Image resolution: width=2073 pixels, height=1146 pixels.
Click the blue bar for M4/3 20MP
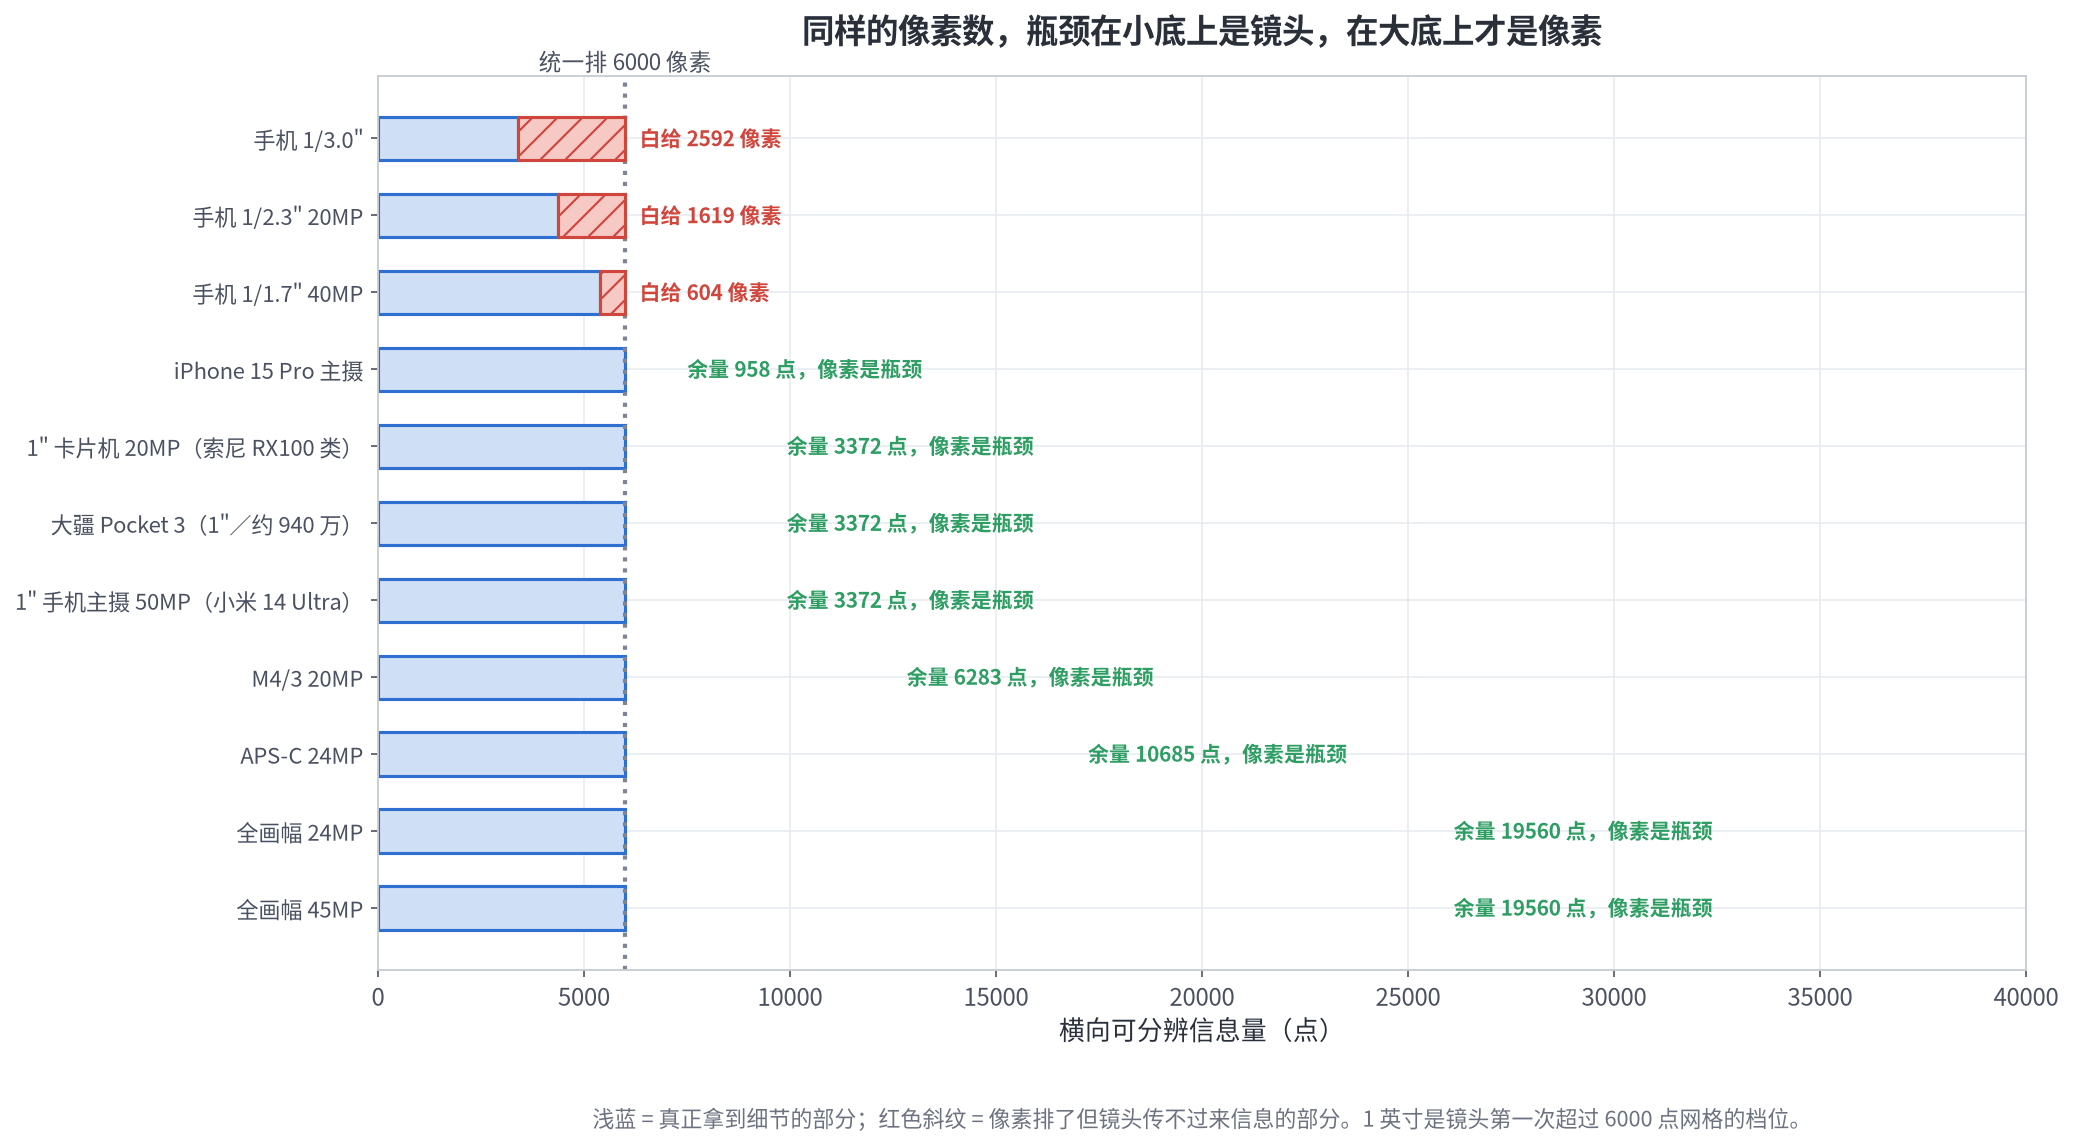click(502, 678)
